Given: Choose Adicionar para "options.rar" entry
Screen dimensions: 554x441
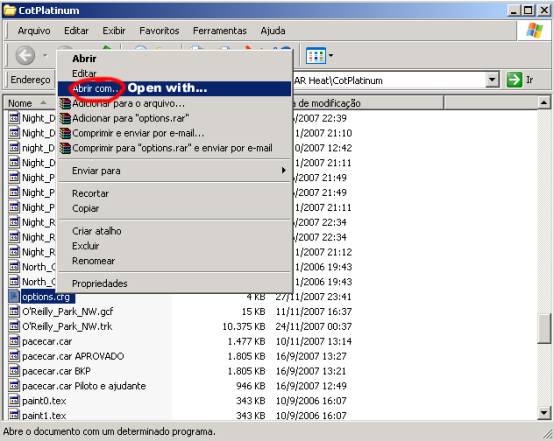Looking at the screenshot, I should (x=175, y=118).
